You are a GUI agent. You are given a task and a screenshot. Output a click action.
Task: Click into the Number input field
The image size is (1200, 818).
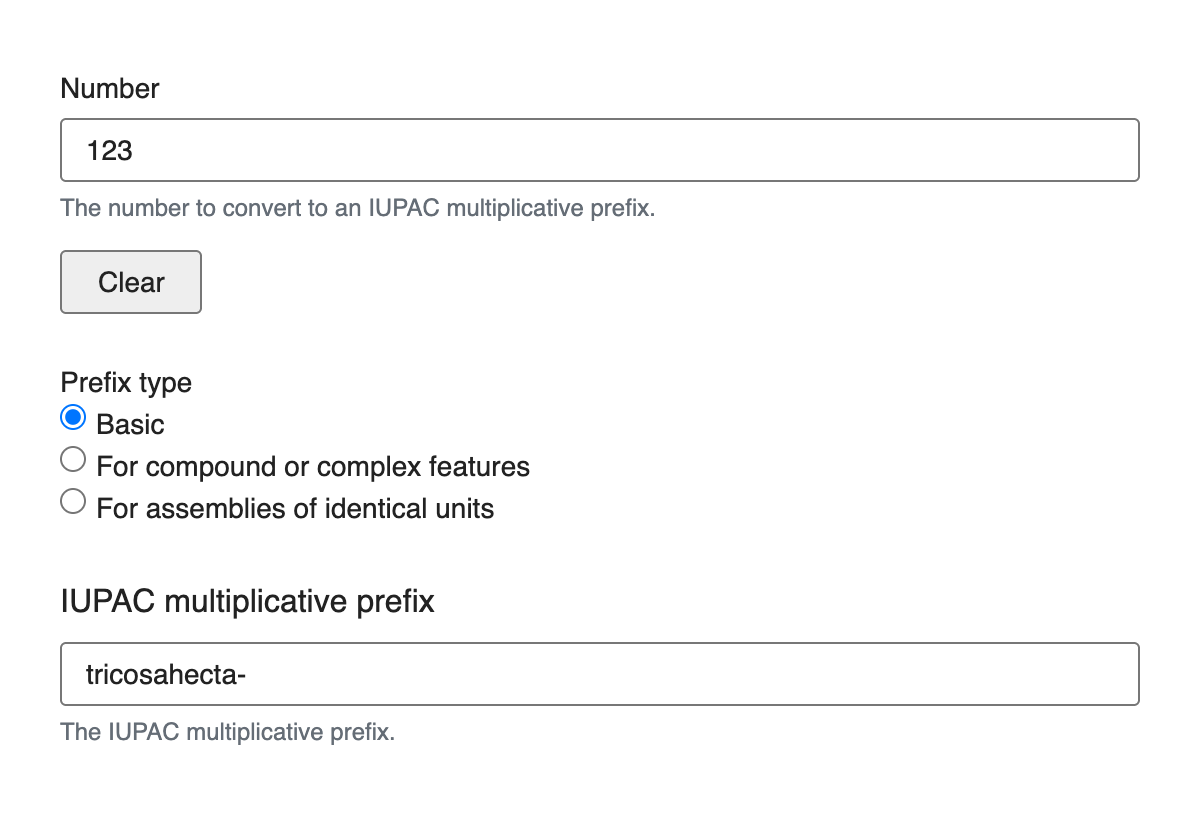600,150
